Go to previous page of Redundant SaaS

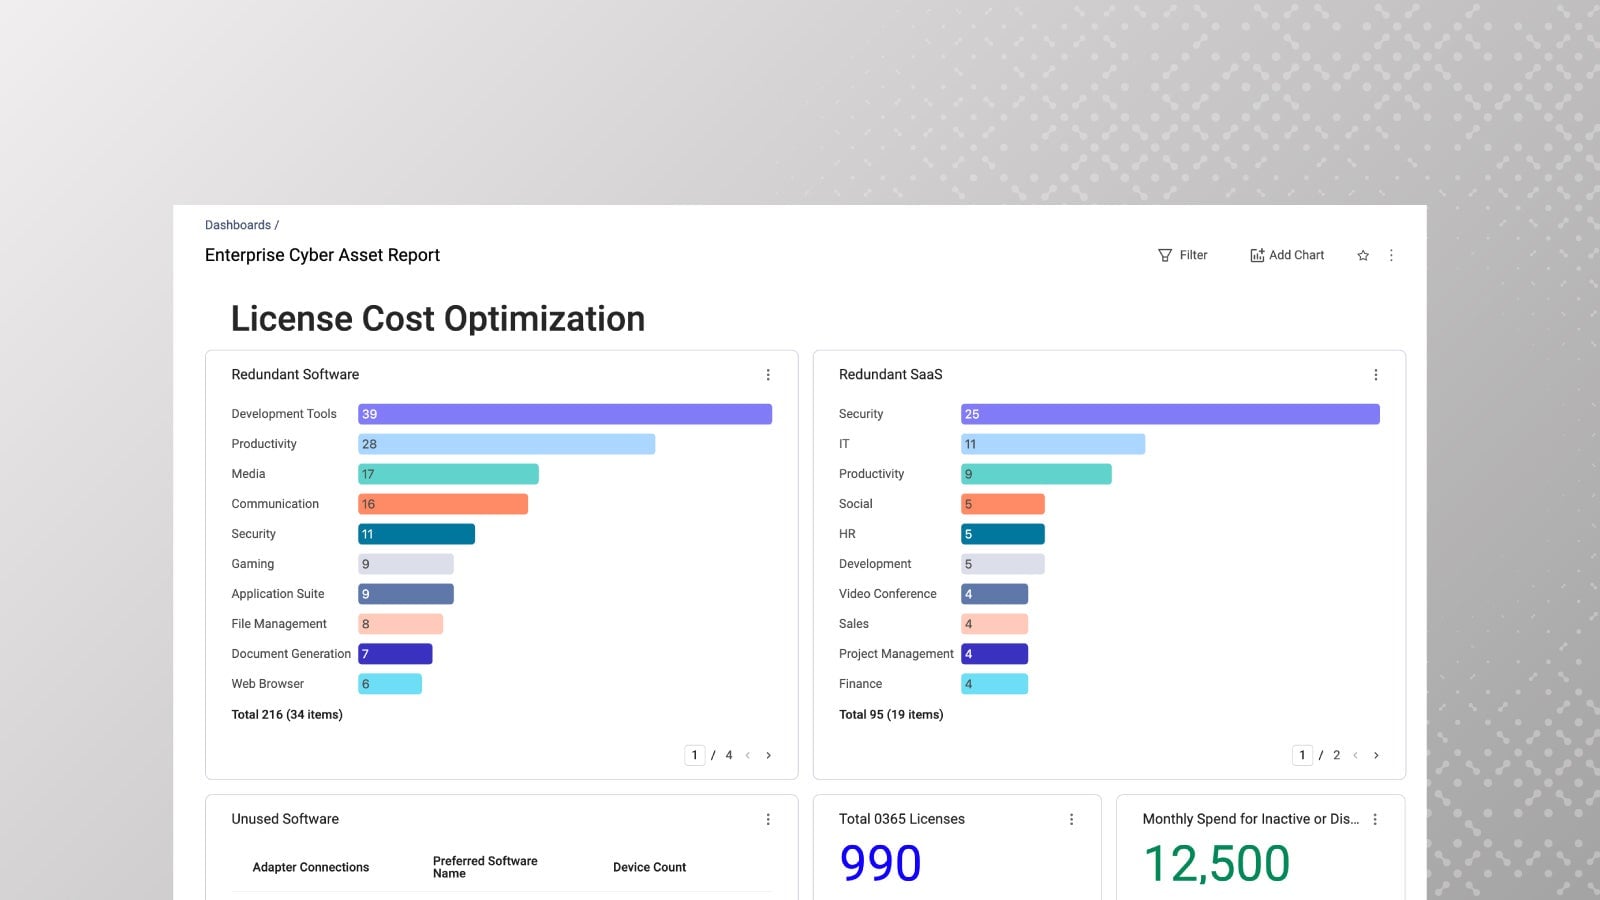pyautogui.click(x=1355, y=755)
